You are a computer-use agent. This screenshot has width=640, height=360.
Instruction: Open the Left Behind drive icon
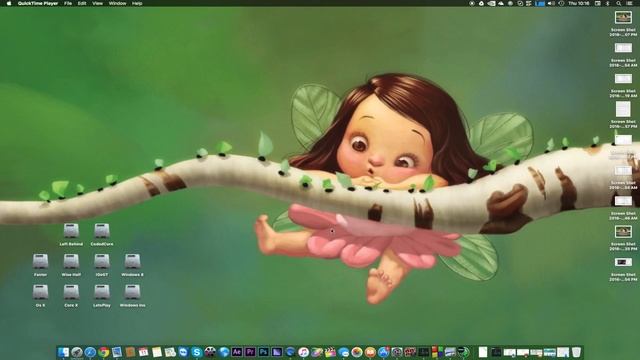pyautogui.click(x=71, y=231)
